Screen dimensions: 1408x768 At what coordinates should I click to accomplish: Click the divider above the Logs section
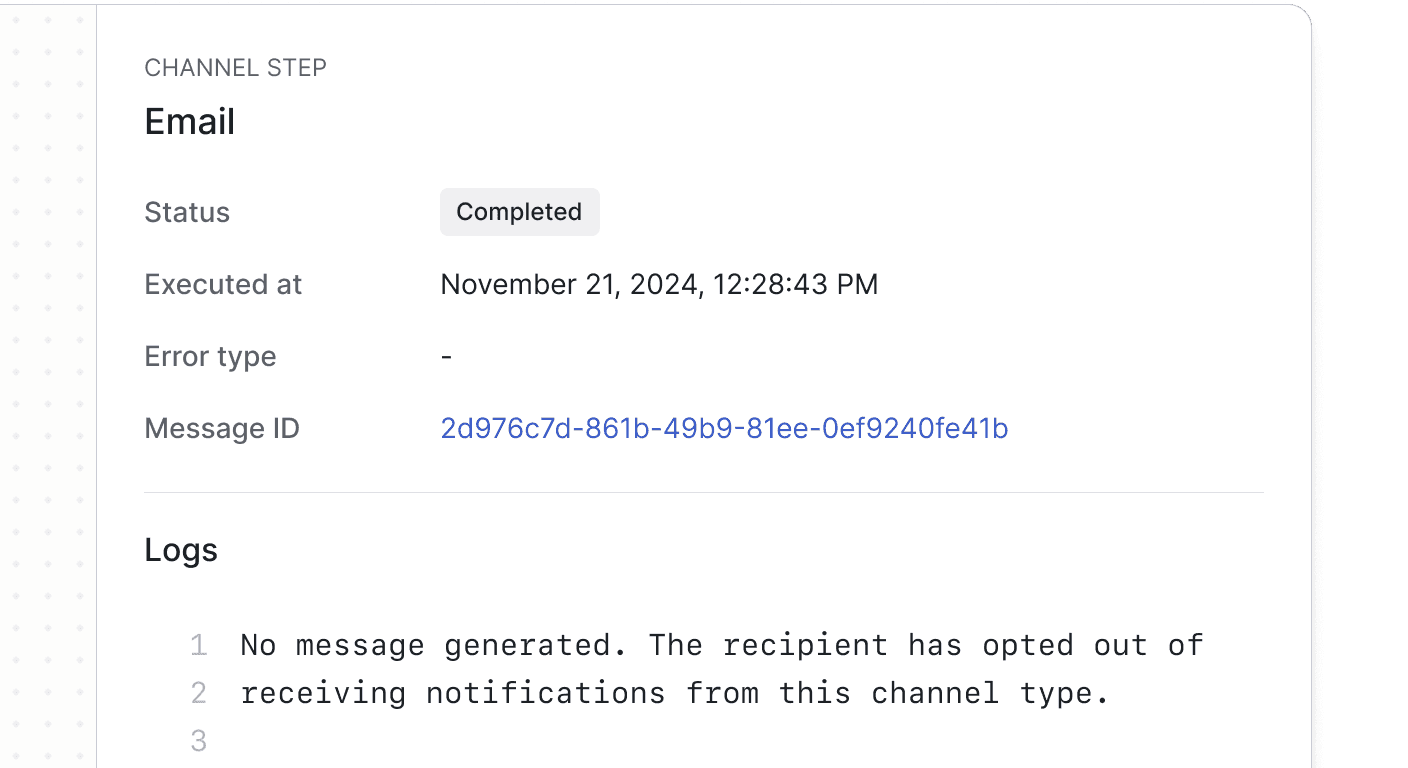(705, 490)
